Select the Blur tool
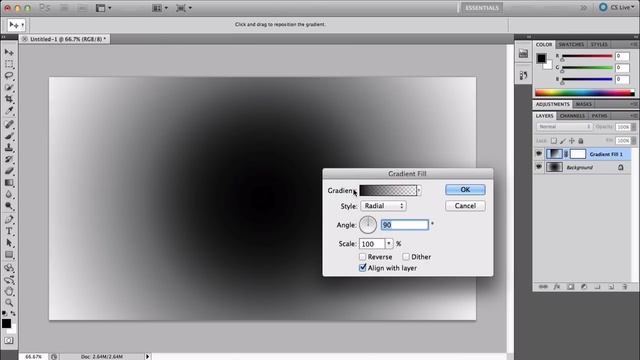 click(x=9, y=194)
